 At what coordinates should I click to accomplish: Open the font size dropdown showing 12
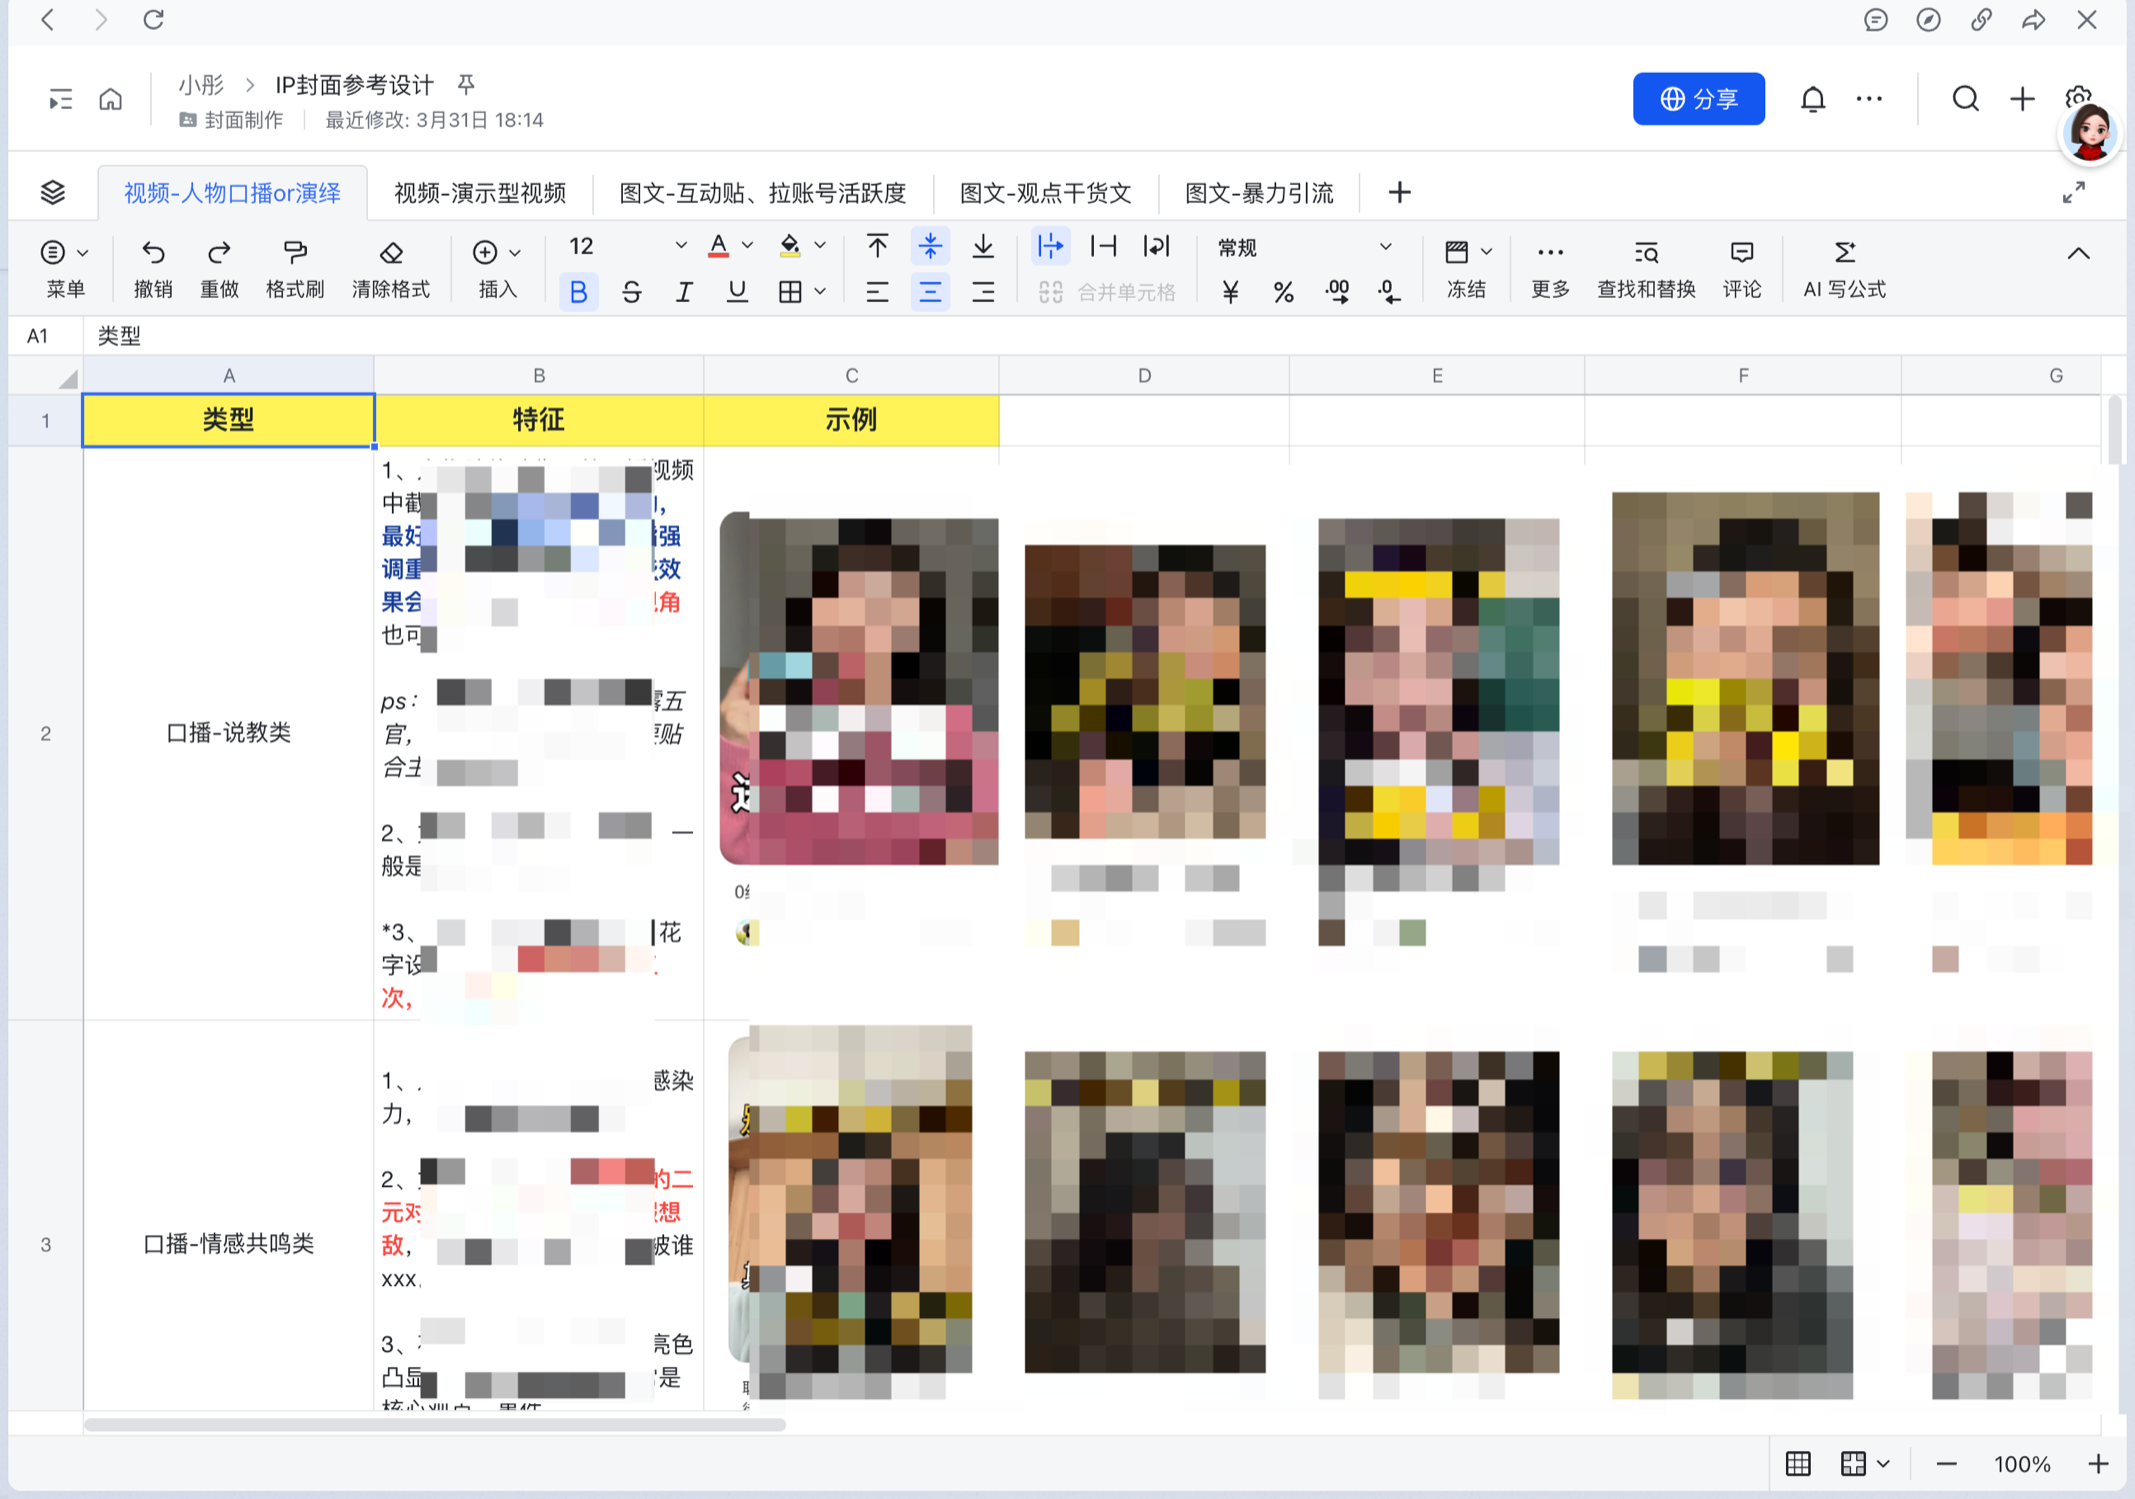(680, 246)
